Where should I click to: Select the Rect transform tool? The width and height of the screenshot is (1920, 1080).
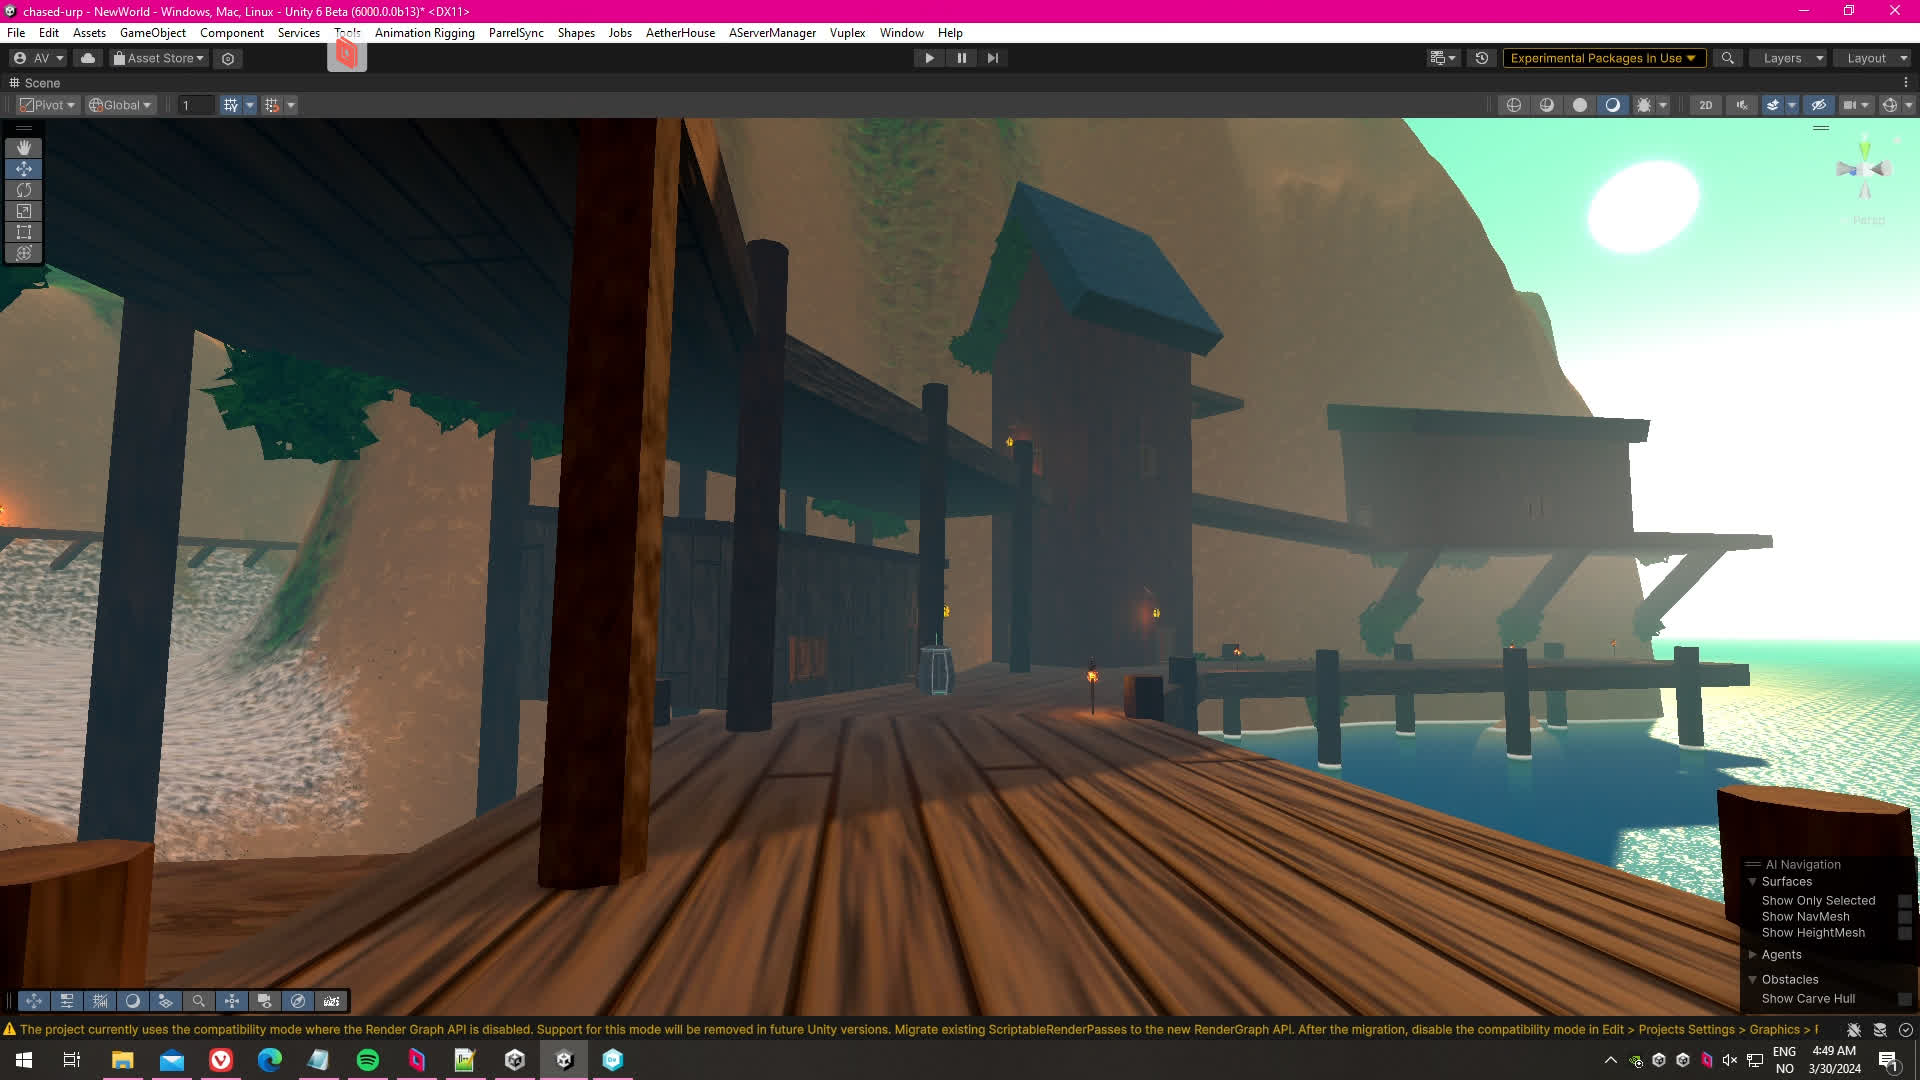point(24,232)
